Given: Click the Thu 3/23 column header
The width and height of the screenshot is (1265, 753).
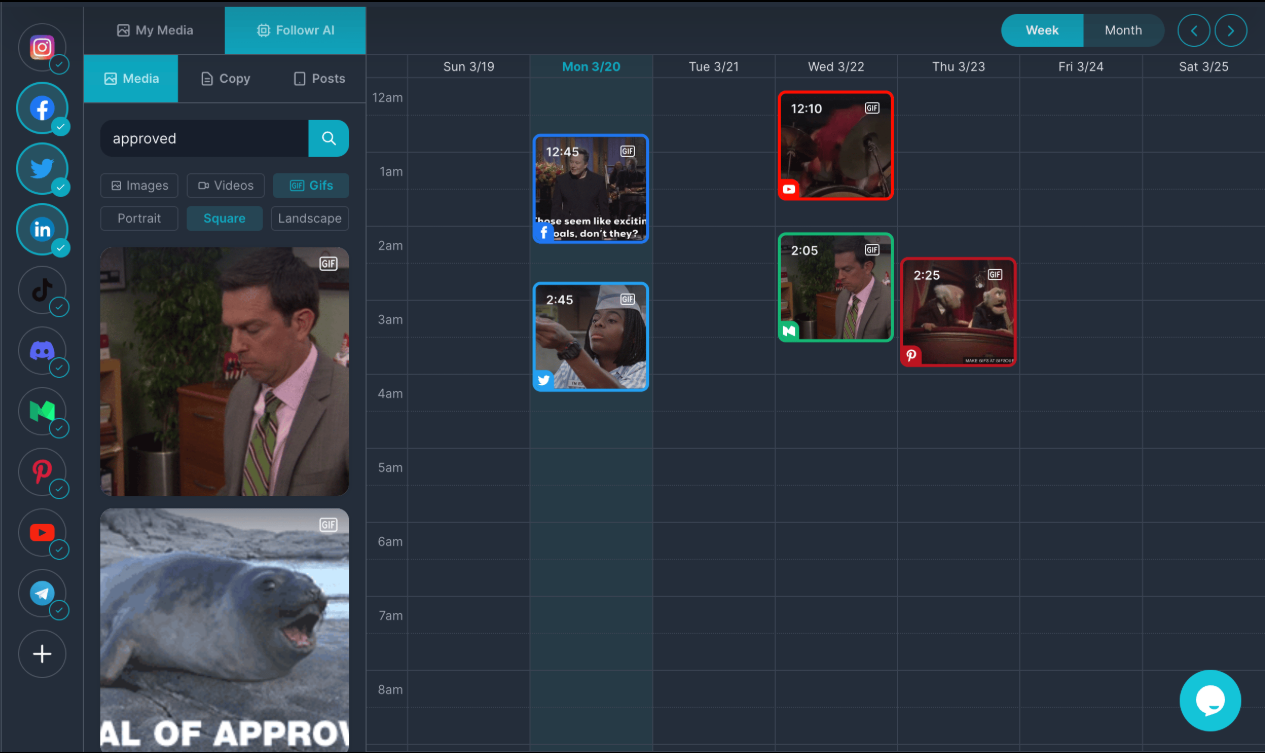Looking at the screenshot, I should 958,66.
